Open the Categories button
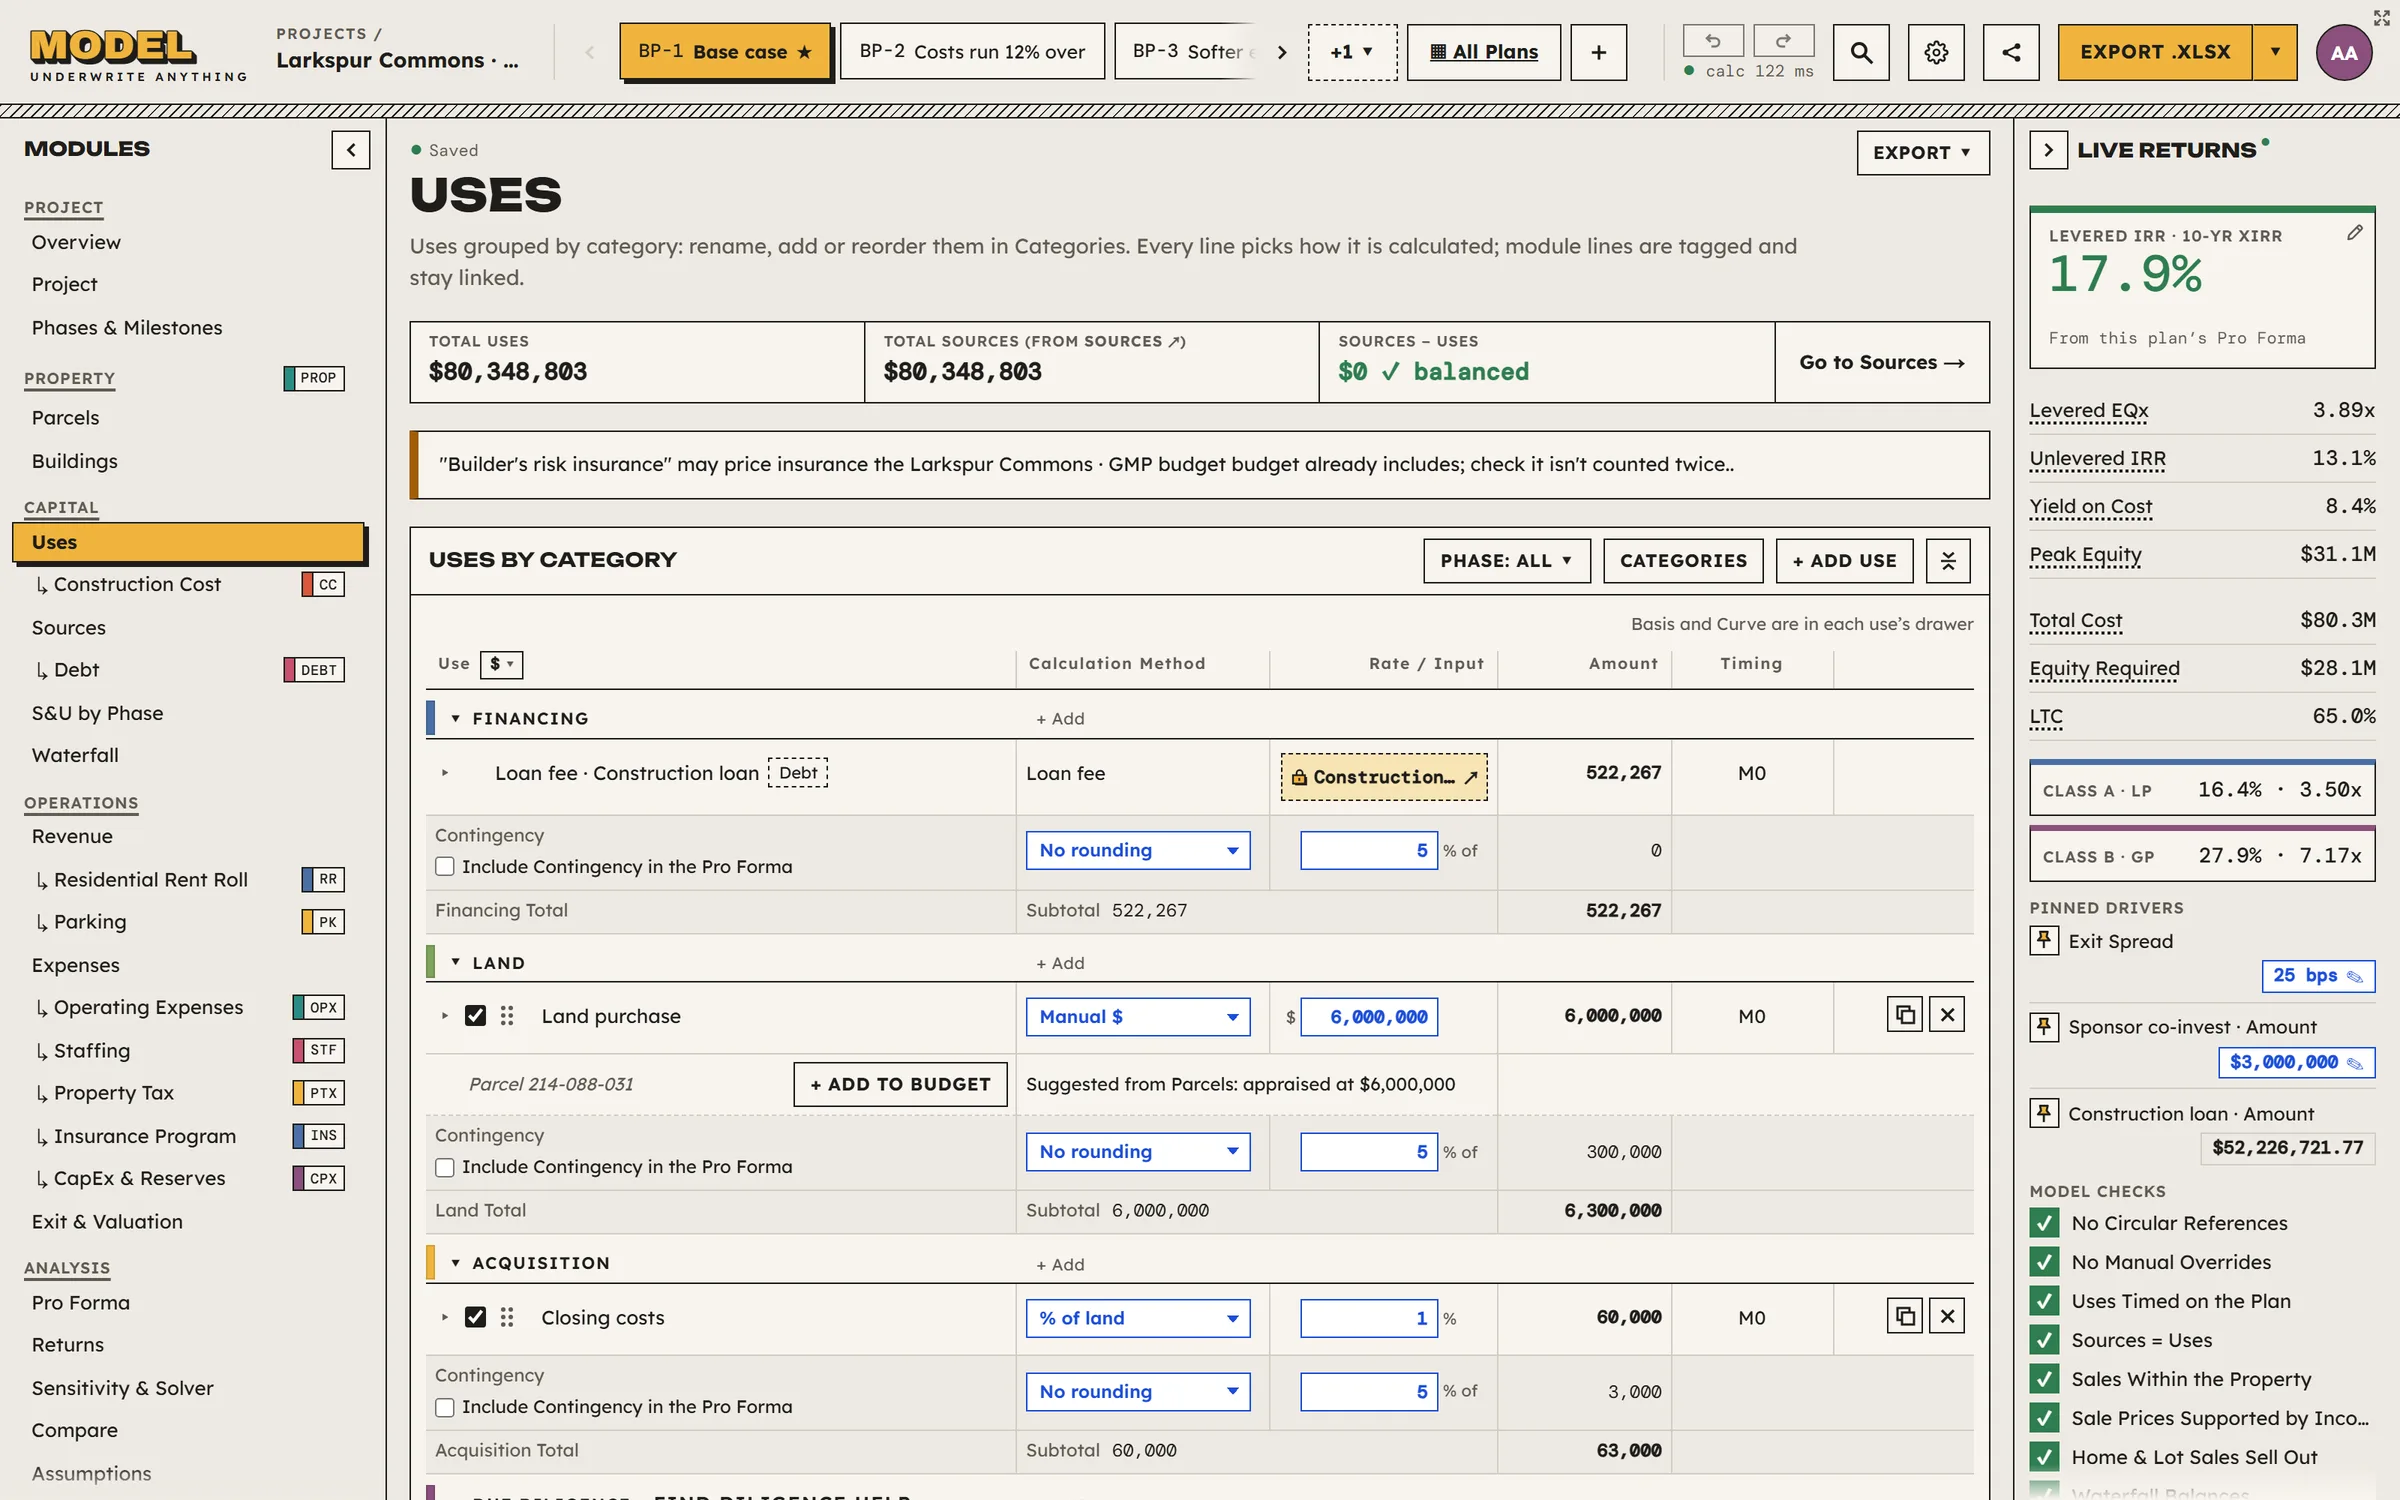This screenshot has width=2400, height=1500. click(1683, 561)
